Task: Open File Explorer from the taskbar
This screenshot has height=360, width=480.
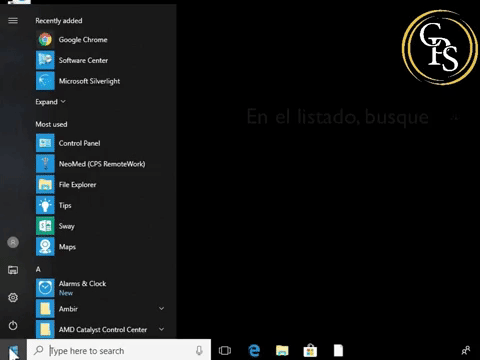Action: (x=282, y=351)
